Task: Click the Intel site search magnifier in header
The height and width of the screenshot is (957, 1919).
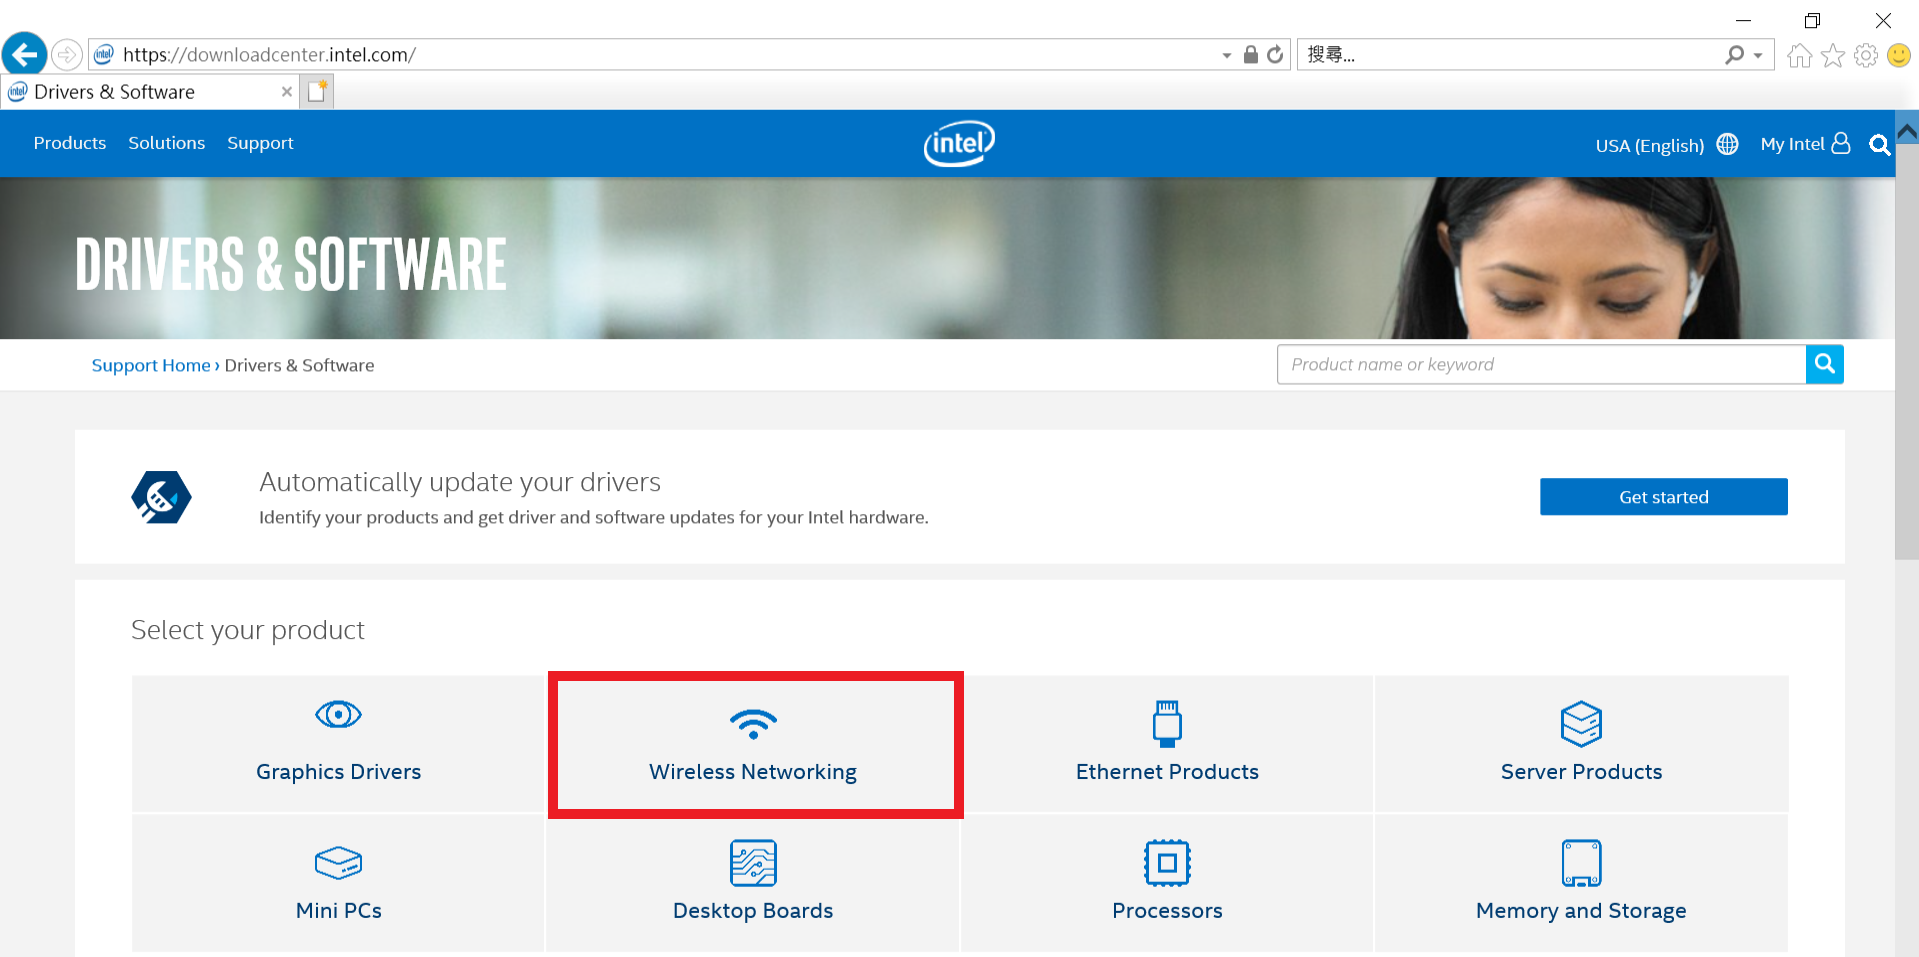Action: point(1879,145)
